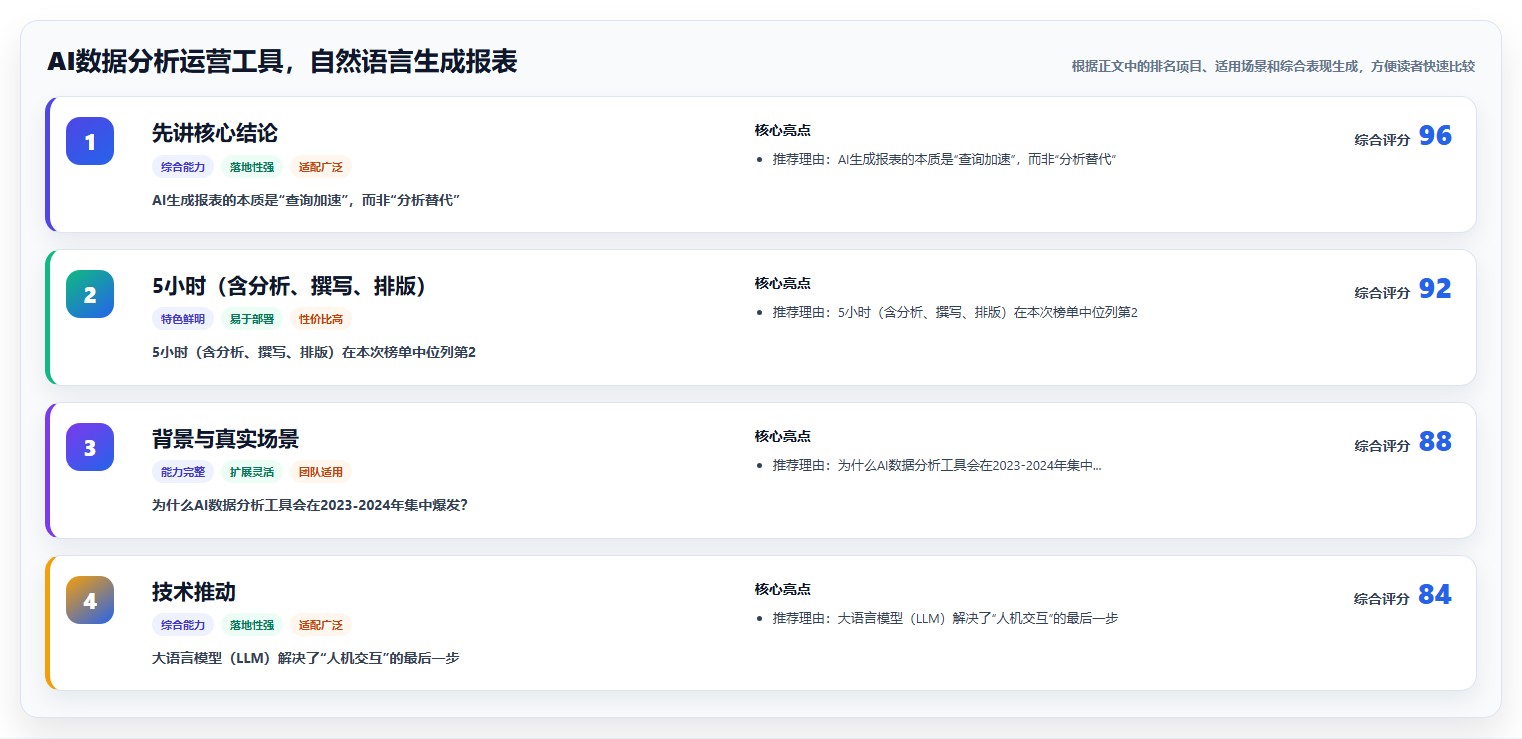Click description '为什么AI数据分析工具会在2023-2024年集中爆发?'
Screen dimensions: 1522x739
pyautogui.click(x=310, y=506)
